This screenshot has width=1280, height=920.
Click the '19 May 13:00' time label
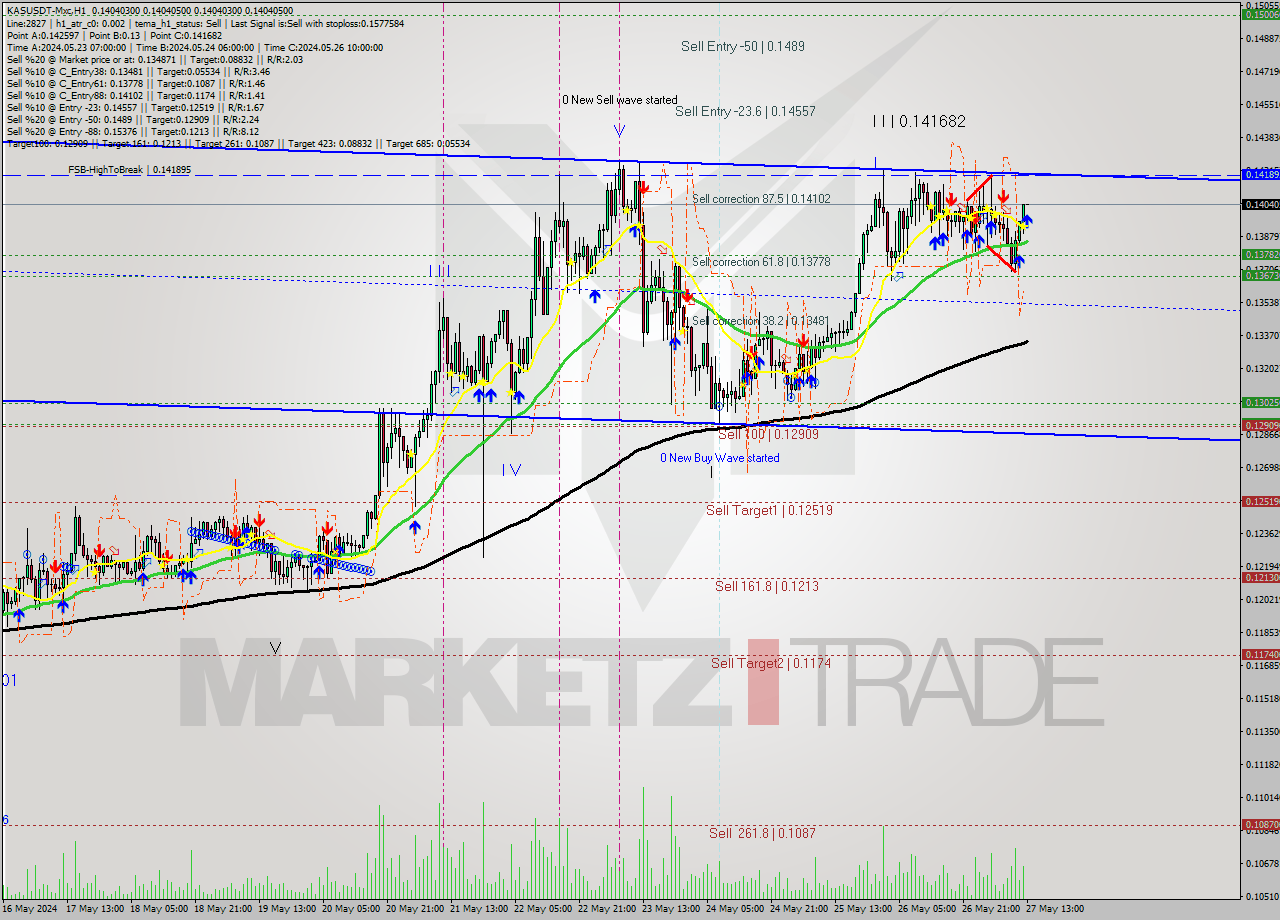click(x=287, y=909)
